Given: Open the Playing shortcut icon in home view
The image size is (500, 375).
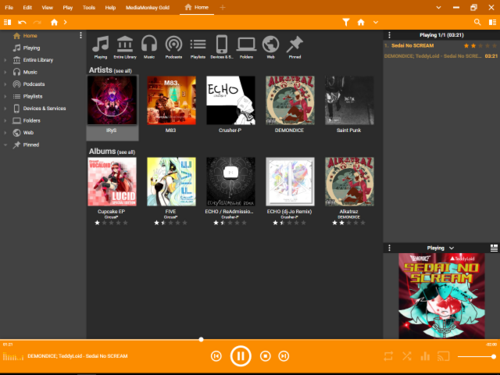Looking at the screenshot, I should pyautogui.click(x=101, y=44).
